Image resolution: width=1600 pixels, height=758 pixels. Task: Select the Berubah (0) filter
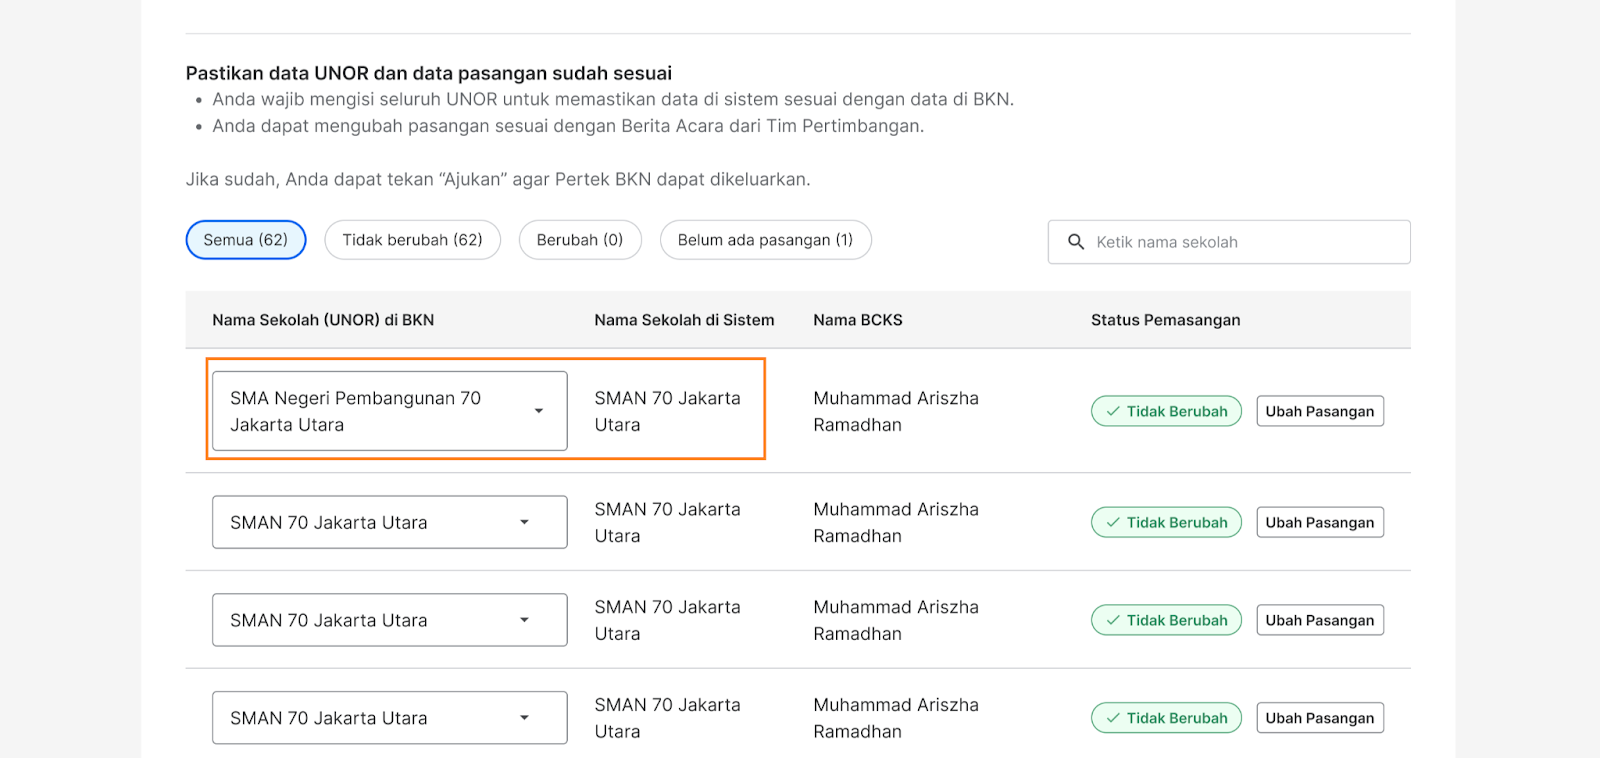pos(580,240)
